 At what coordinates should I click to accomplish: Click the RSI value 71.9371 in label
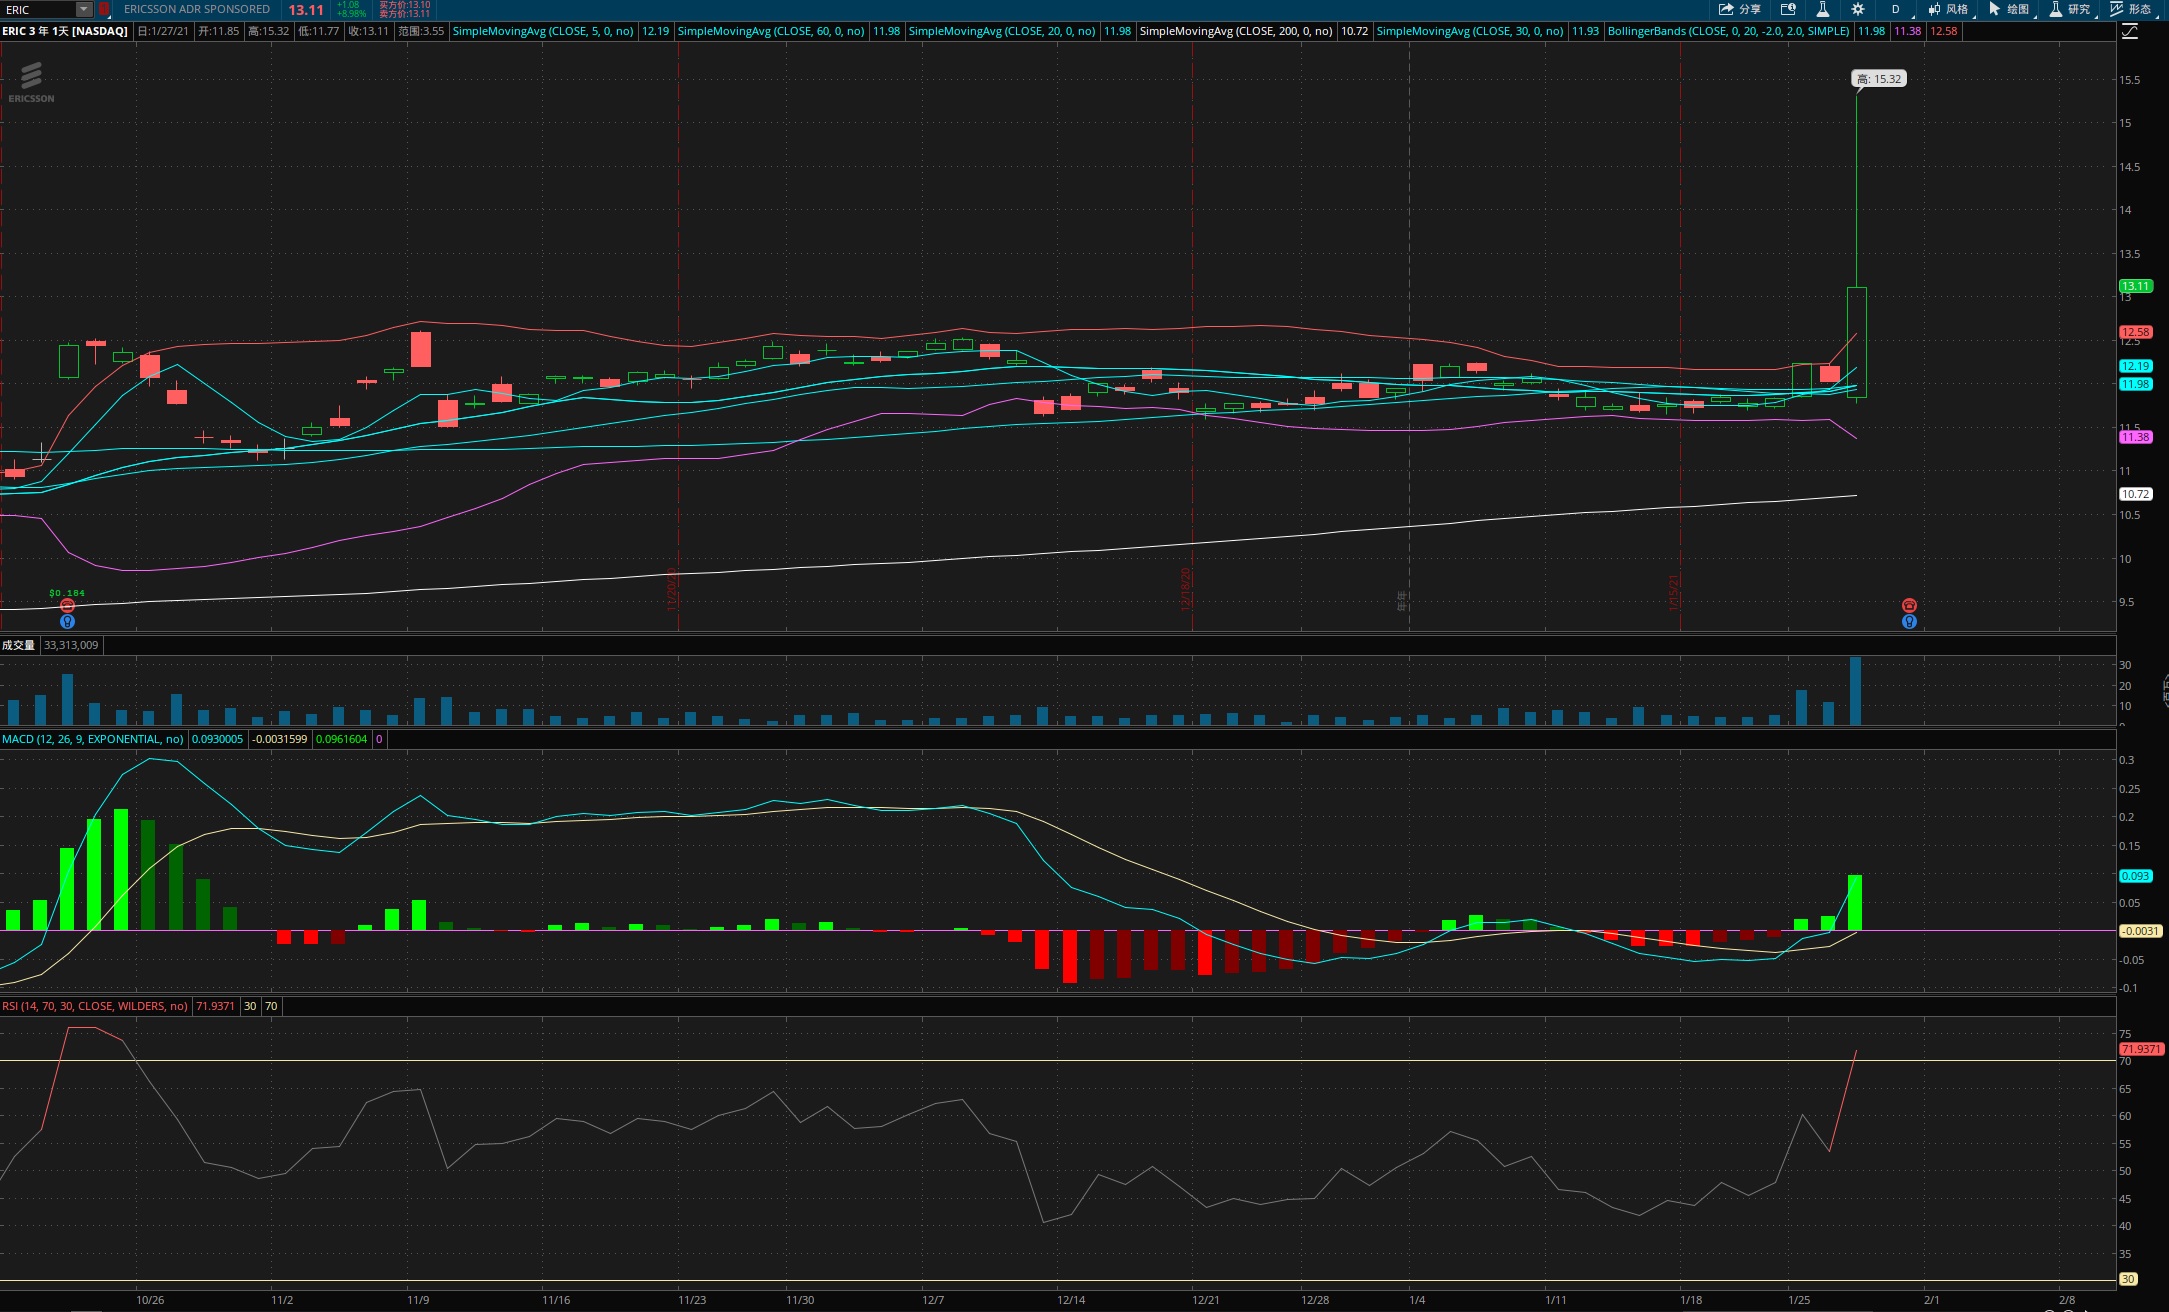(x=215, y=1006)
